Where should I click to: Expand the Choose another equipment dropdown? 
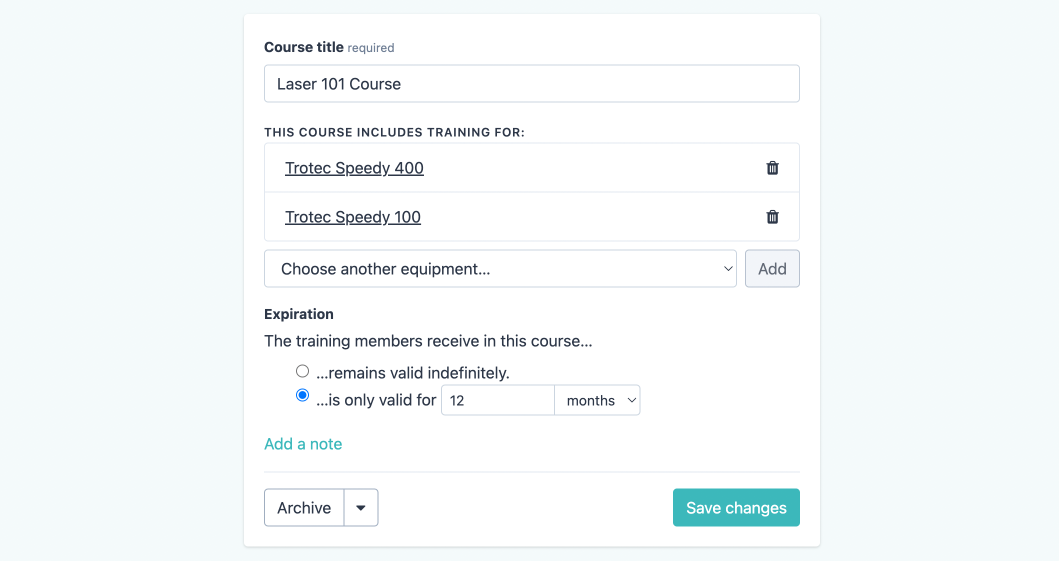click(500, 269)
